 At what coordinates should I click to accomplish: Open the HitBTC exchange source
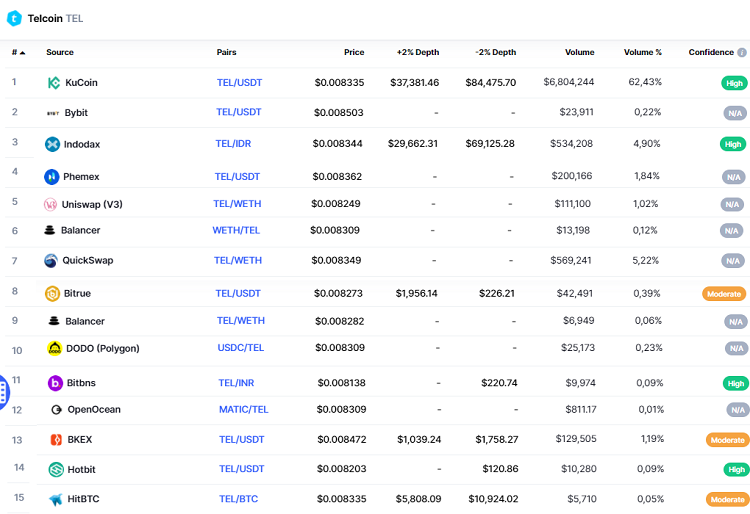click(x=82, y=499)
